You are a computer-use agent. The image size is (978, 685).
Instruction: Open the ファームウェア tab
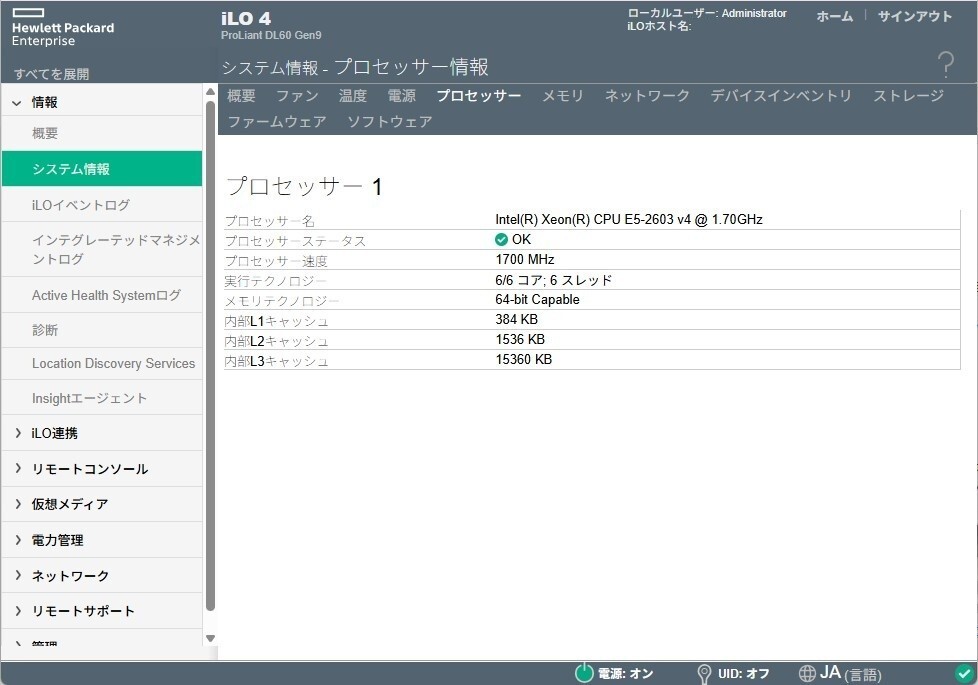click(x=276, y=122)
